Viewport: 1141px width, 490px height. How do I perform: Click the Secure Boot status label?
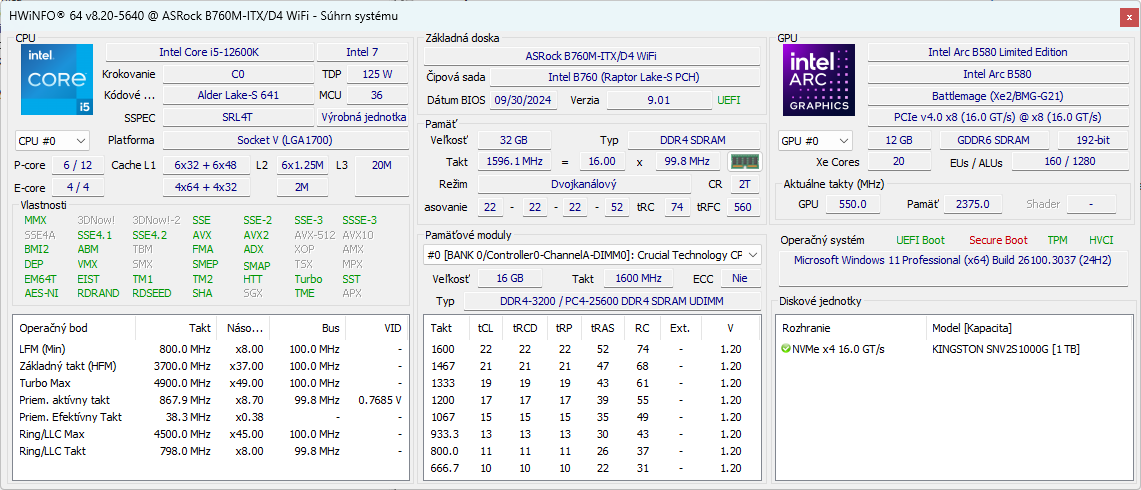point(997,240)
